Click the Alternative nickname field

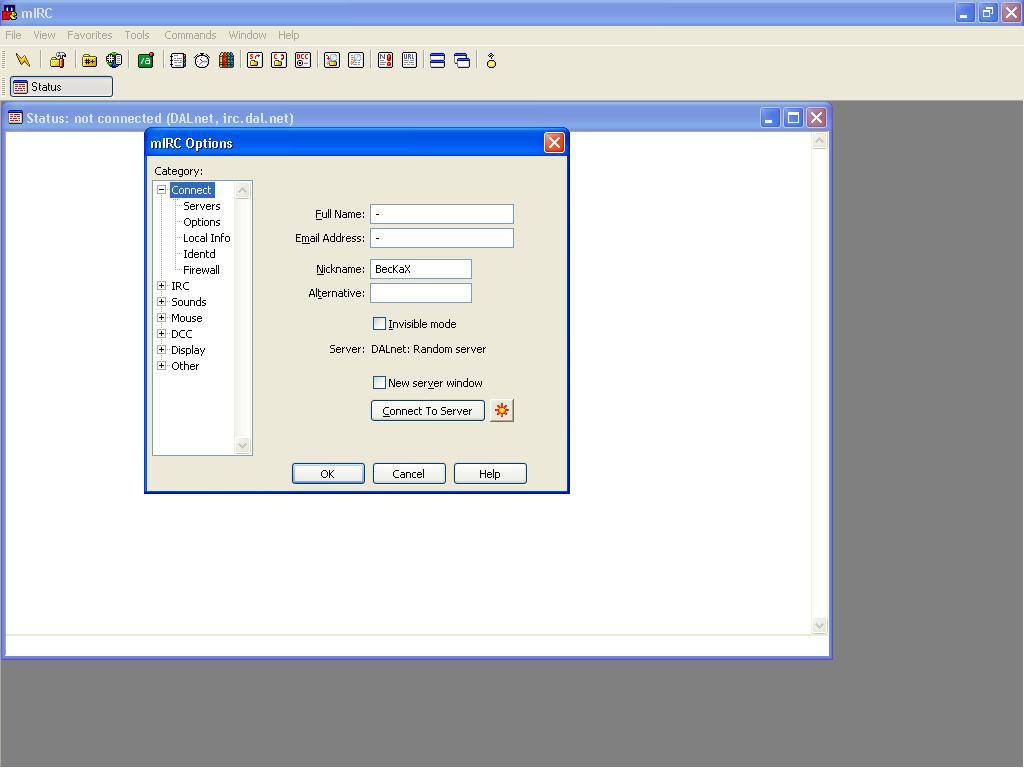coord(421,293)
